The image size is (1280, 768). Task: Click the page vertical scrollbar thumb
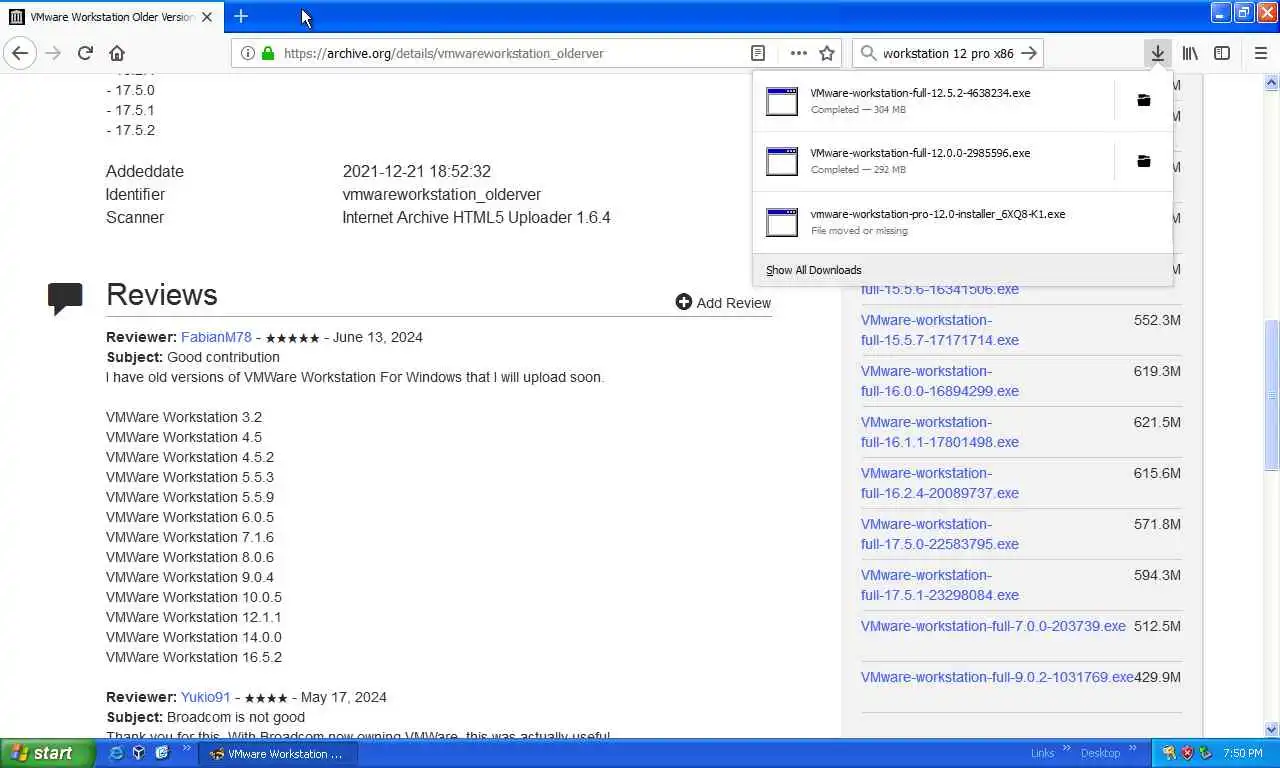(x=1272, y=395)
